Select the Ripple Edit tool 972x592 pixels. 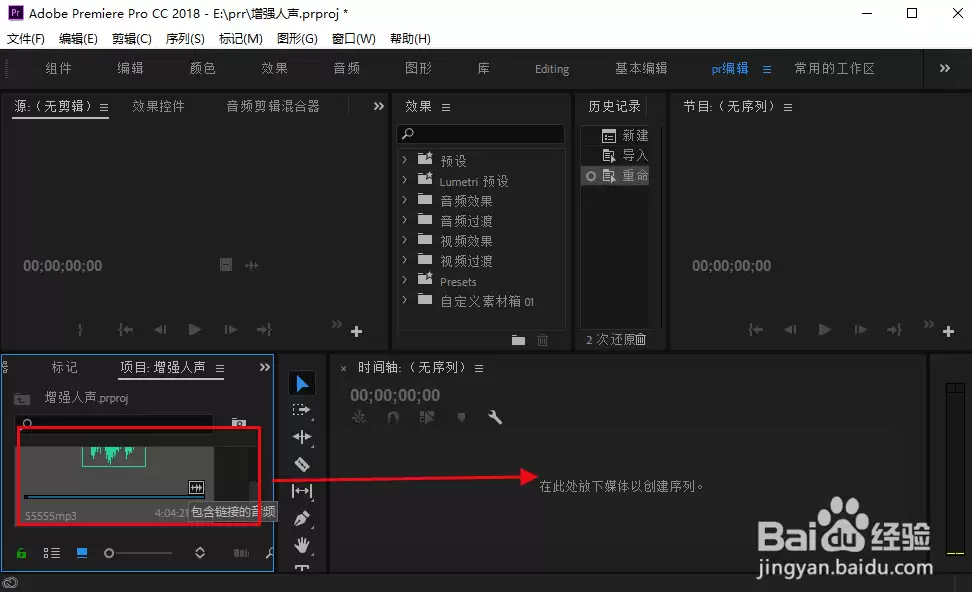tap(302, 437)
